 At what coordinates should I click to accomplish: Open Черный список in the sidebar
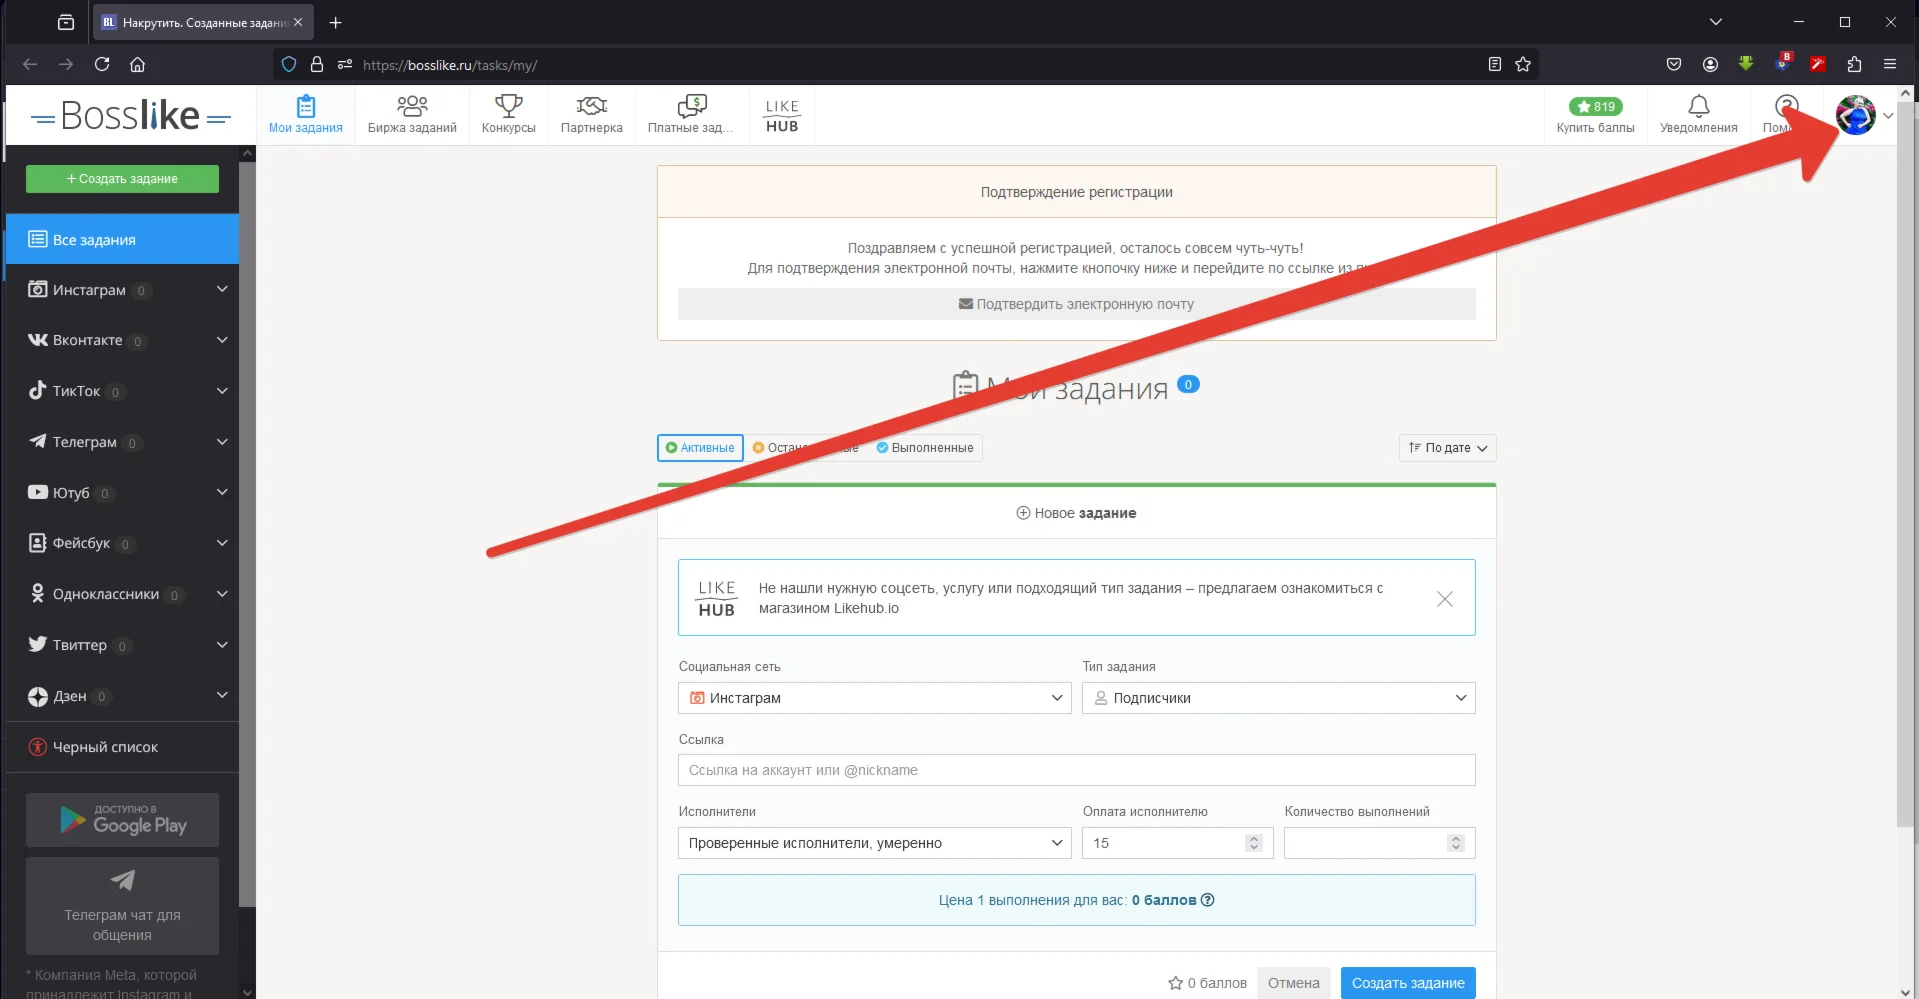pyautogui.click(x=105, y=747)
